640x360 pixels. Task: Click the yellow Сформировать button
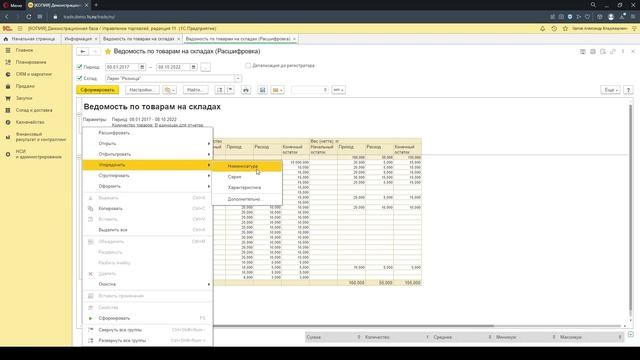(98, 90)
